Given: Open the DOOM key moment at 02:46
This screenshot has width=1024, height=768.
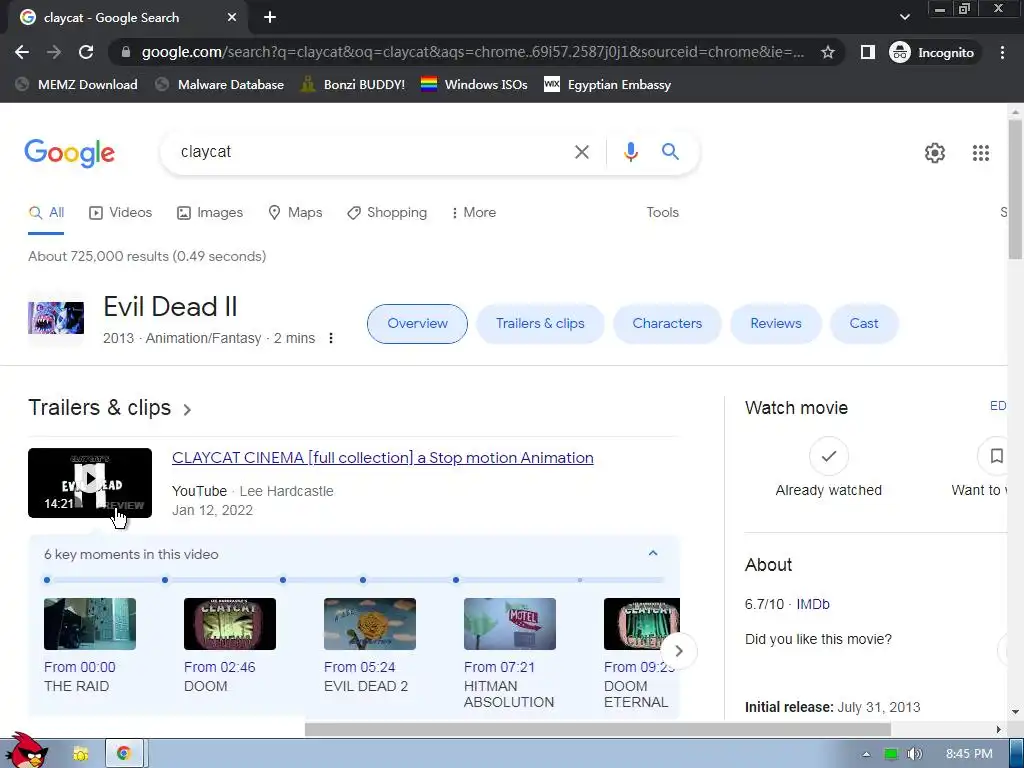Looking at the screenshot, I should click(230, 624).
